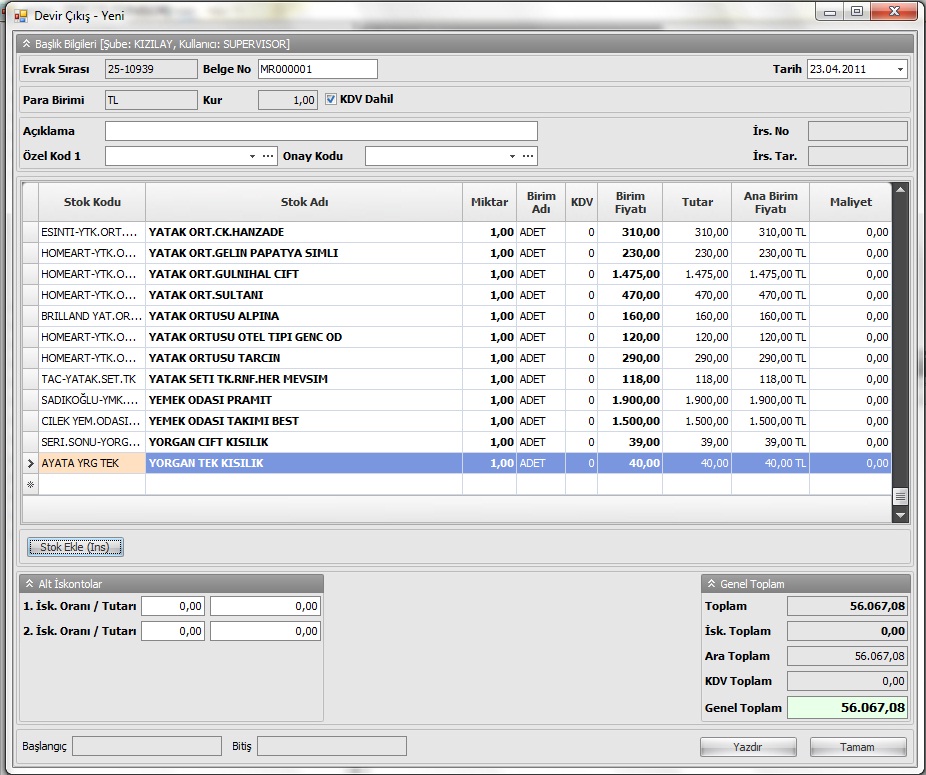Image resolution: width=926 pixels, height=775 pixels.
Task: Select the YATAK ORT.GULNIHAL CIFT row
Action: (457, 274)
